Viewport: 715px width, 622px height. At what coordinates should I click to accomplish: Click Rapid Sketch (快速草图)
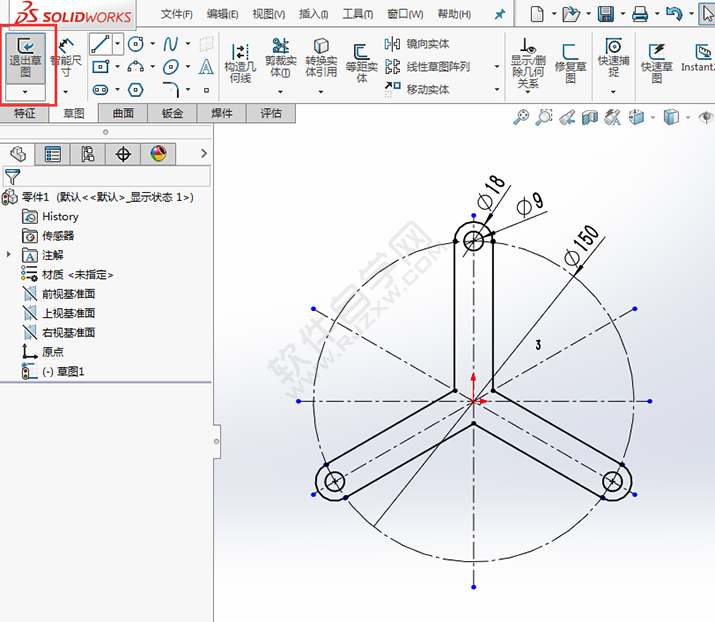[657, 64]
